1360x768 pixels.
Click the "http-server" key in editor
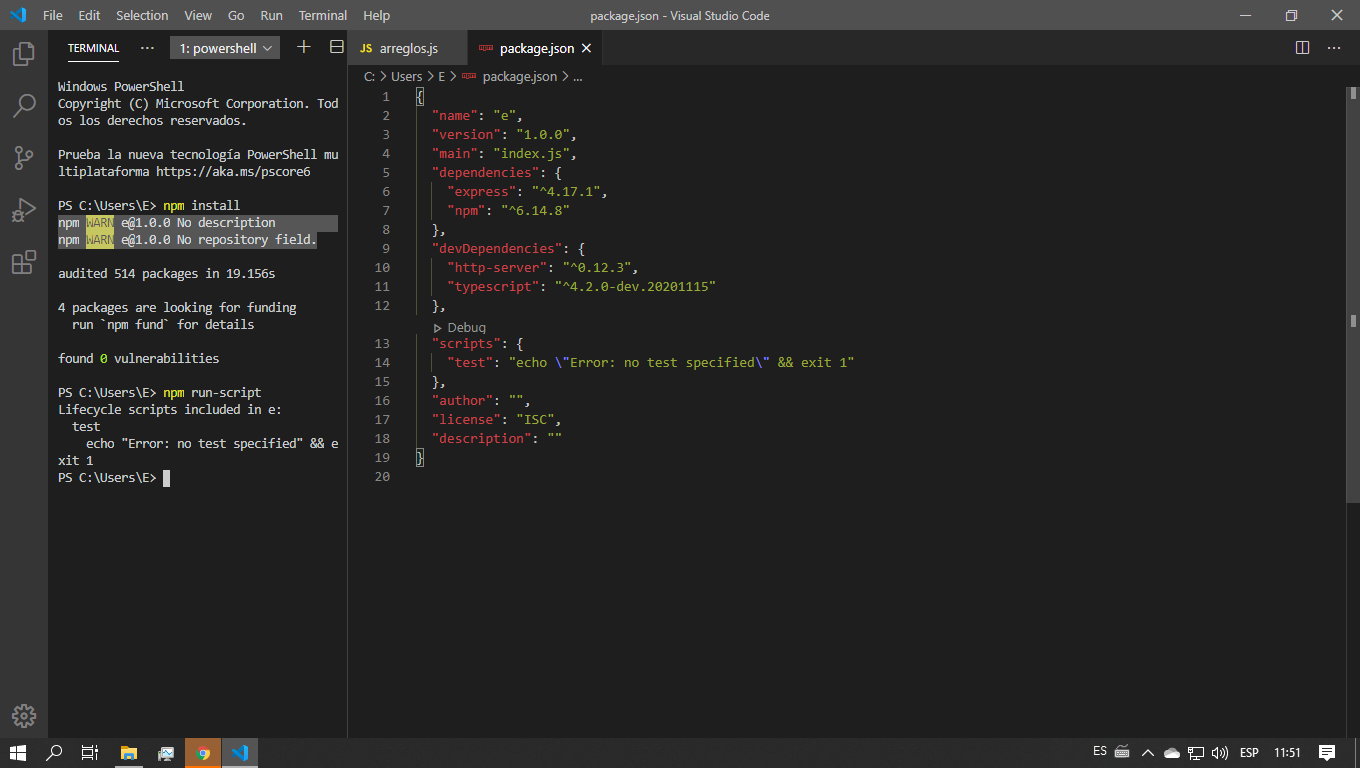click(x=497, y=267)
